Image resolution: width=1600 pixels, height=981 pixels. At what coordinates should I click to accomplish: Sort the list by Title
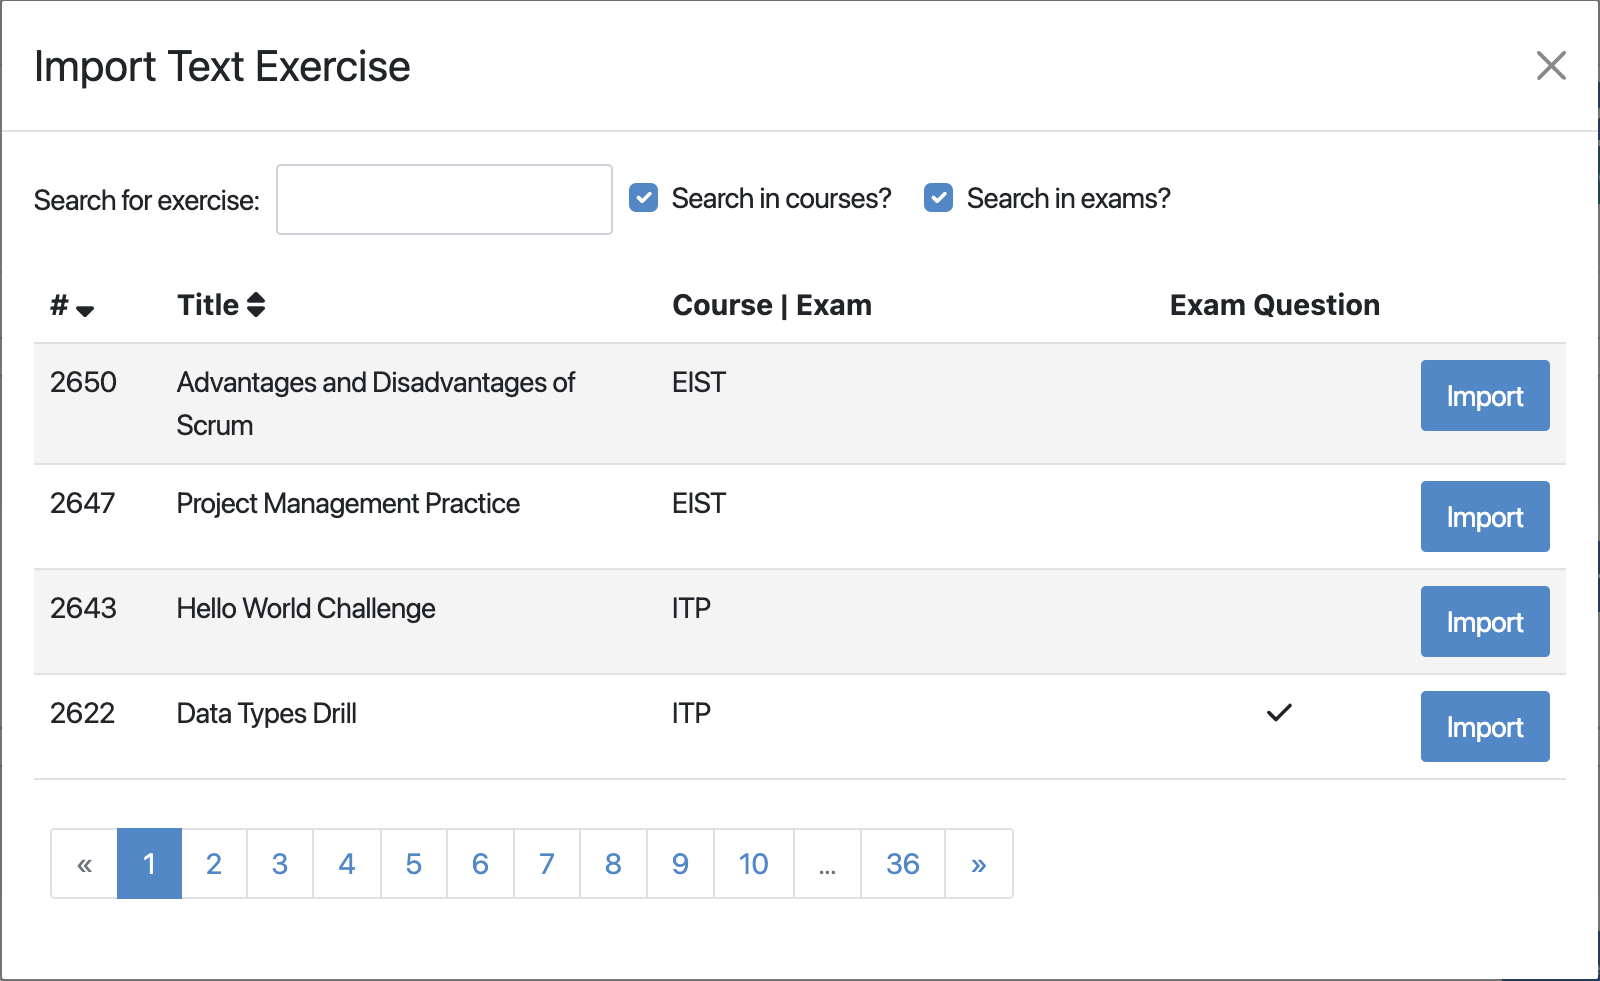click(x=256, y=304)
